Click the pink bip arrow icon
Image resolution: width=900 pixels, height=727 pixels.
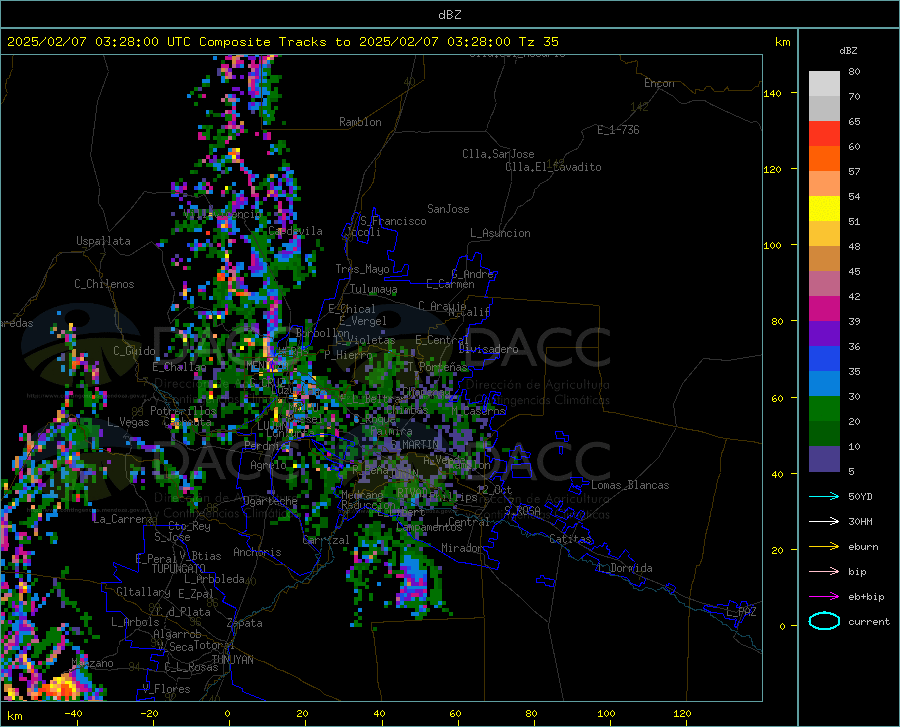coord(824,571)
